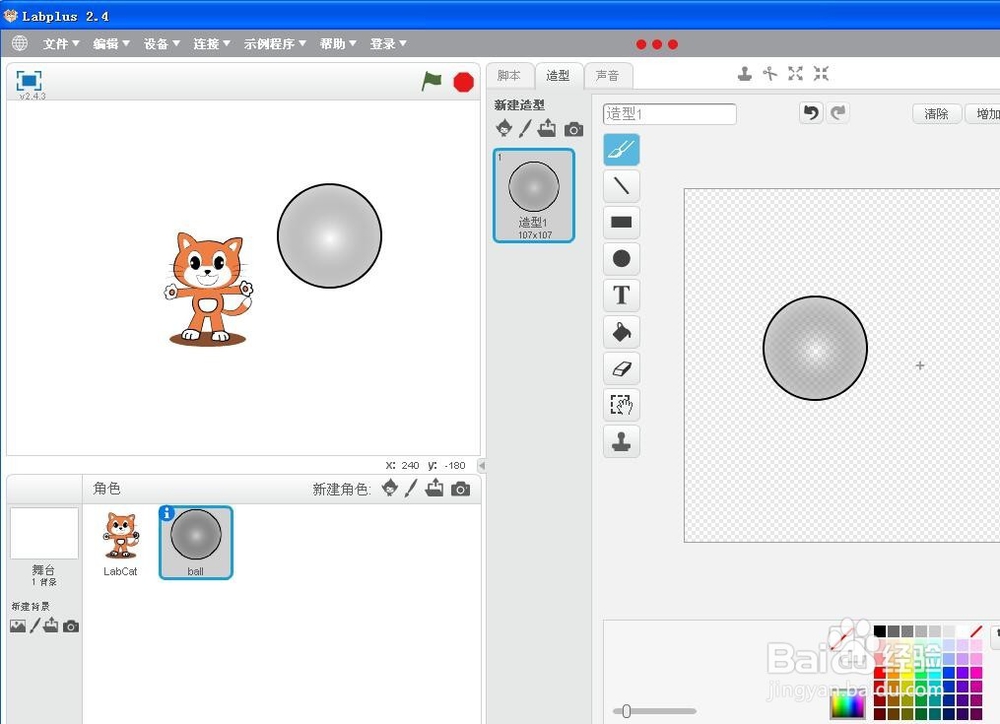The width and height of the screenshot is (1000, 724).
Task: Switch to the 造型 tab
Action: (x=558, y=75)
